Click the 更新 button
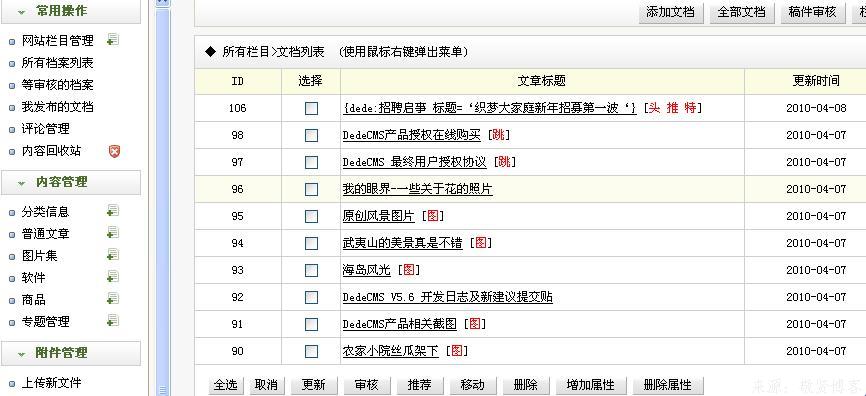 [313, 385]
